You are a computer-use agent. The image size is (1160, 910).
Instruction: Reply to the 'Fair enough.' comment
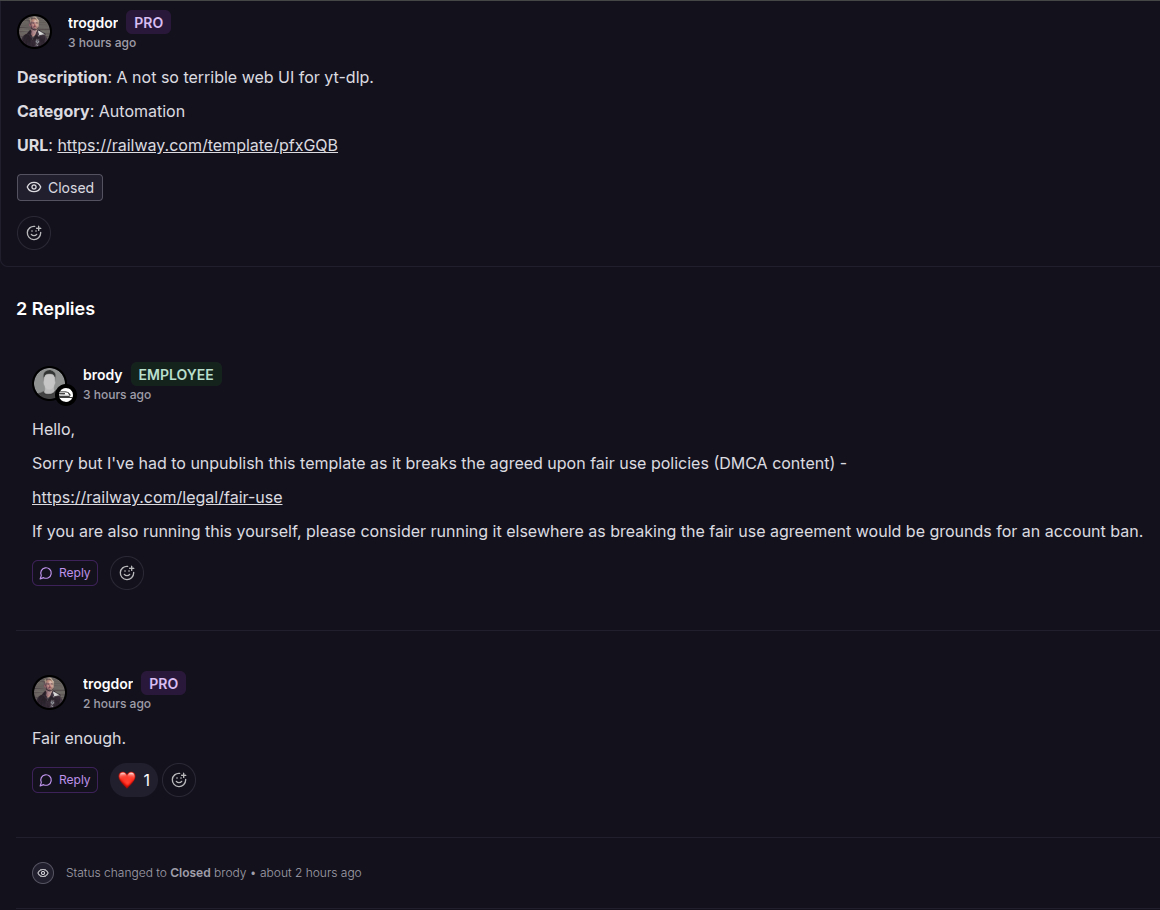(65, 780)
